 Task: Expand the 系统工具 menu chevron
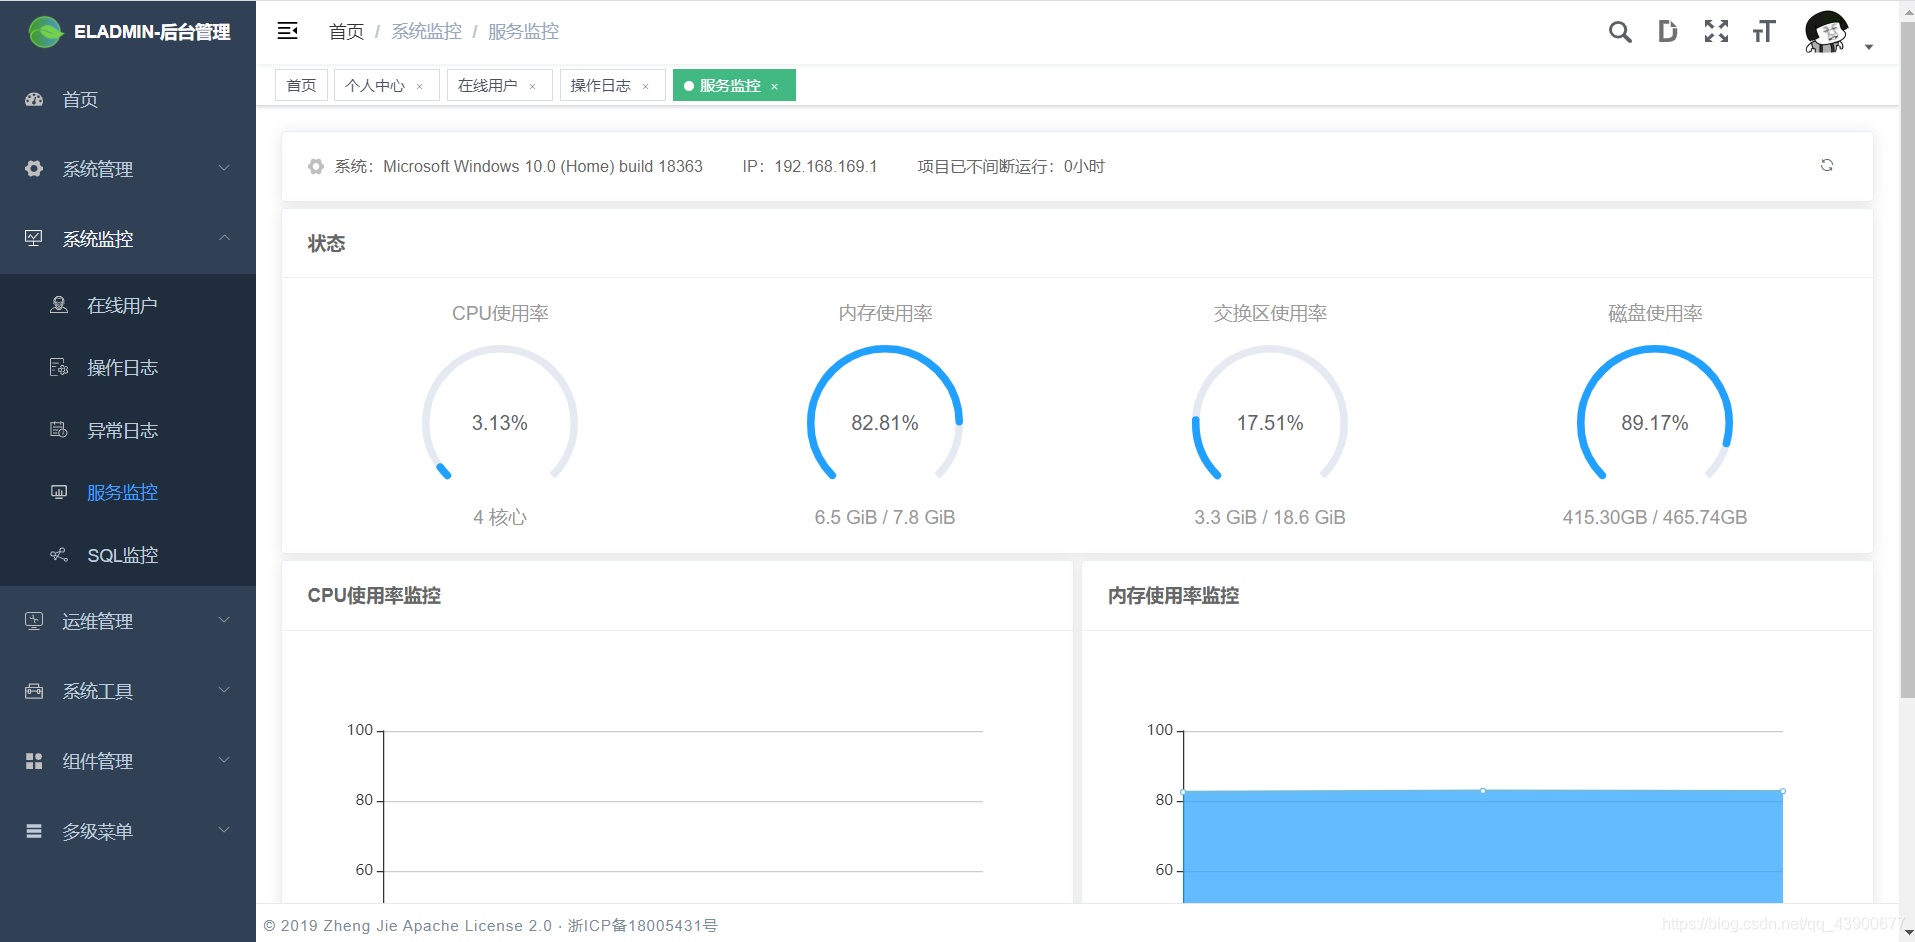pyautogui.click(x=224, y=690)
